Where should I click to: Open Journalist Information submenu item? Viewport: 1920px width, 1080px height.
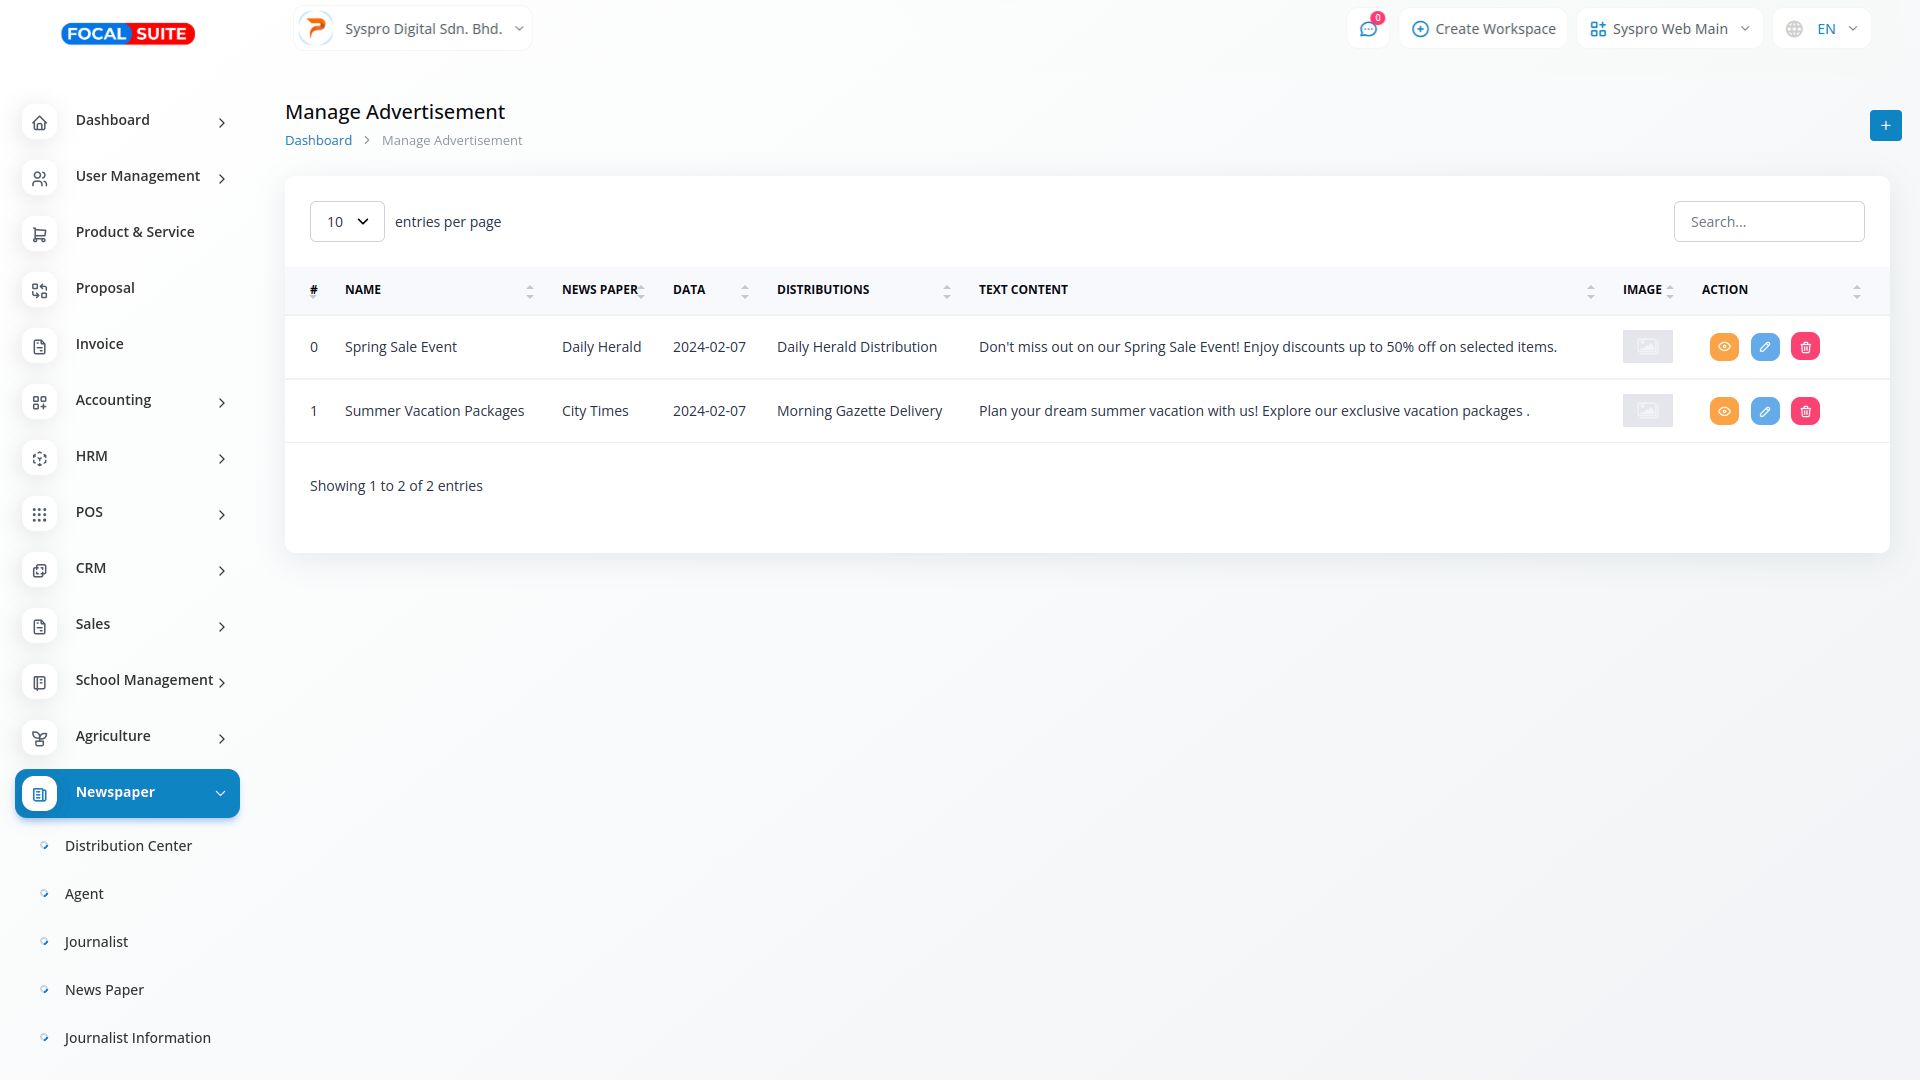pos(137,1038)
